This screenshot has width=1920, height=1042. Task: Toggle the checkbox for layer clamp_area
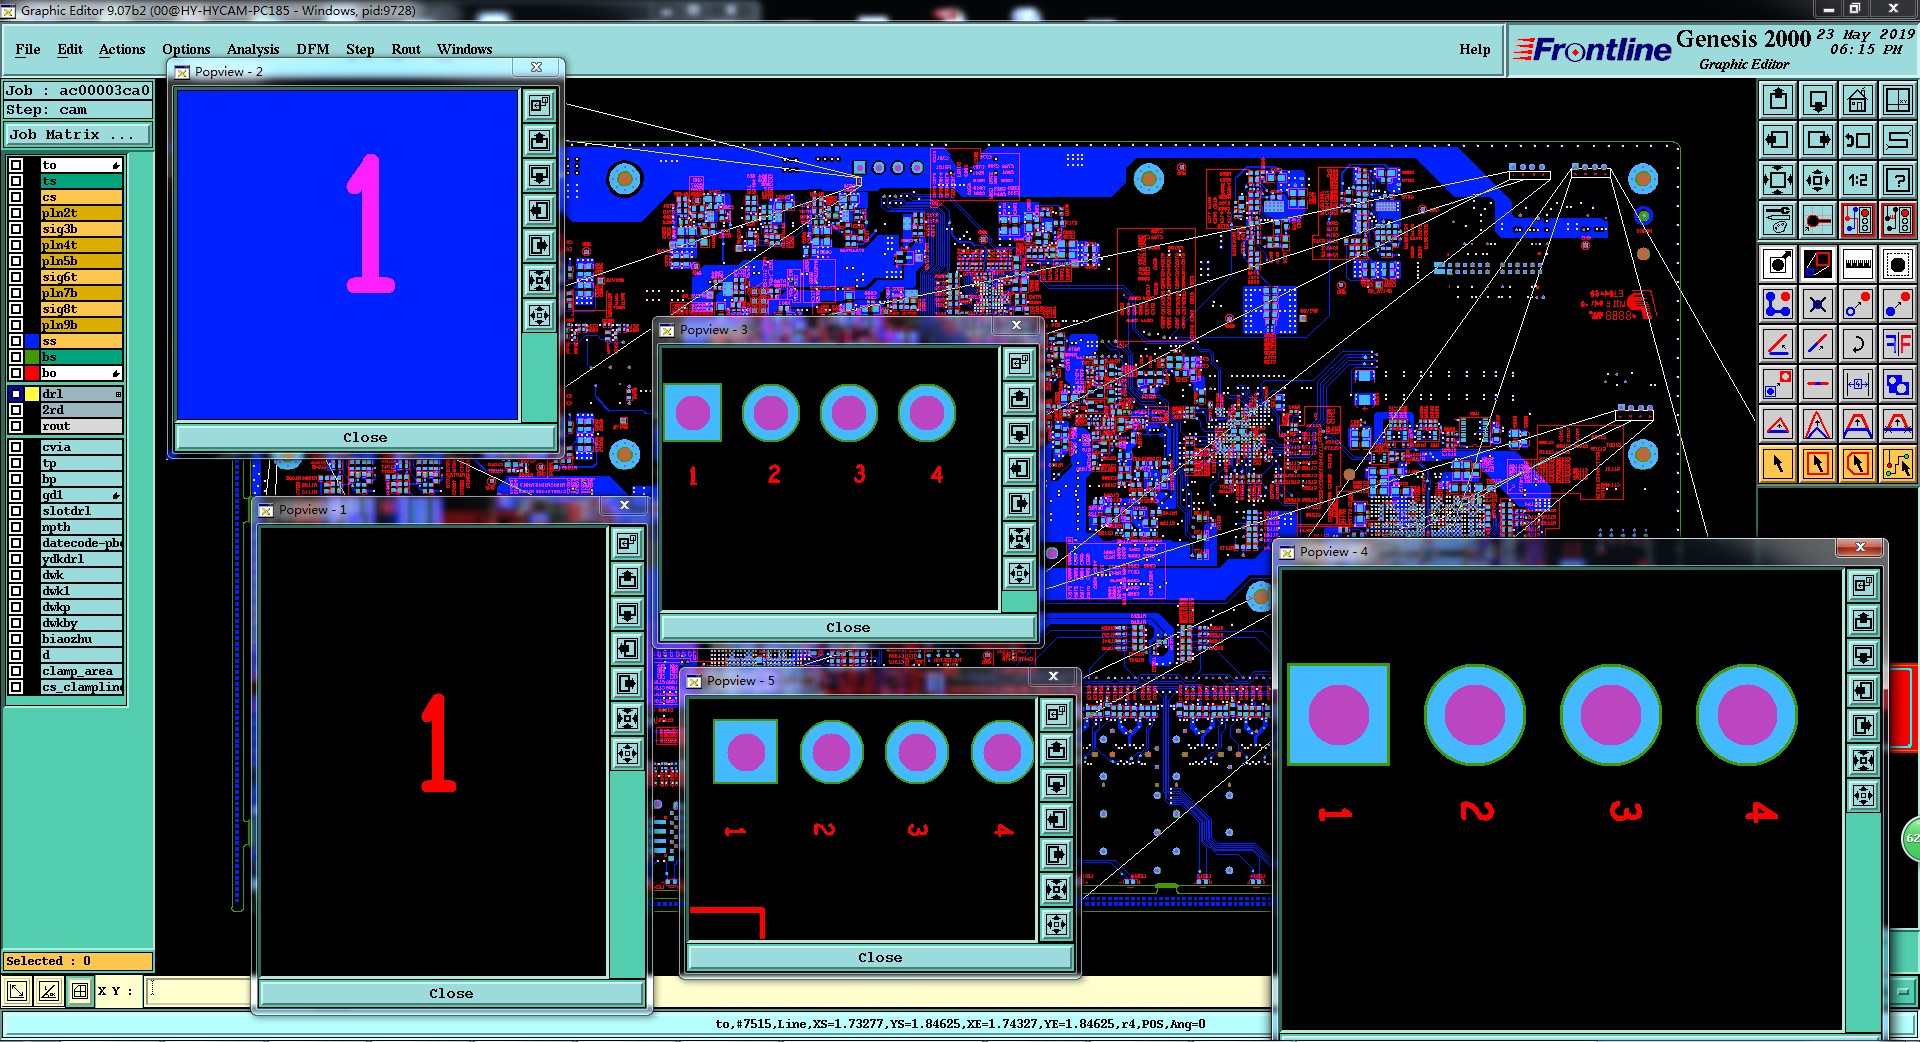[x=16, y=671]
